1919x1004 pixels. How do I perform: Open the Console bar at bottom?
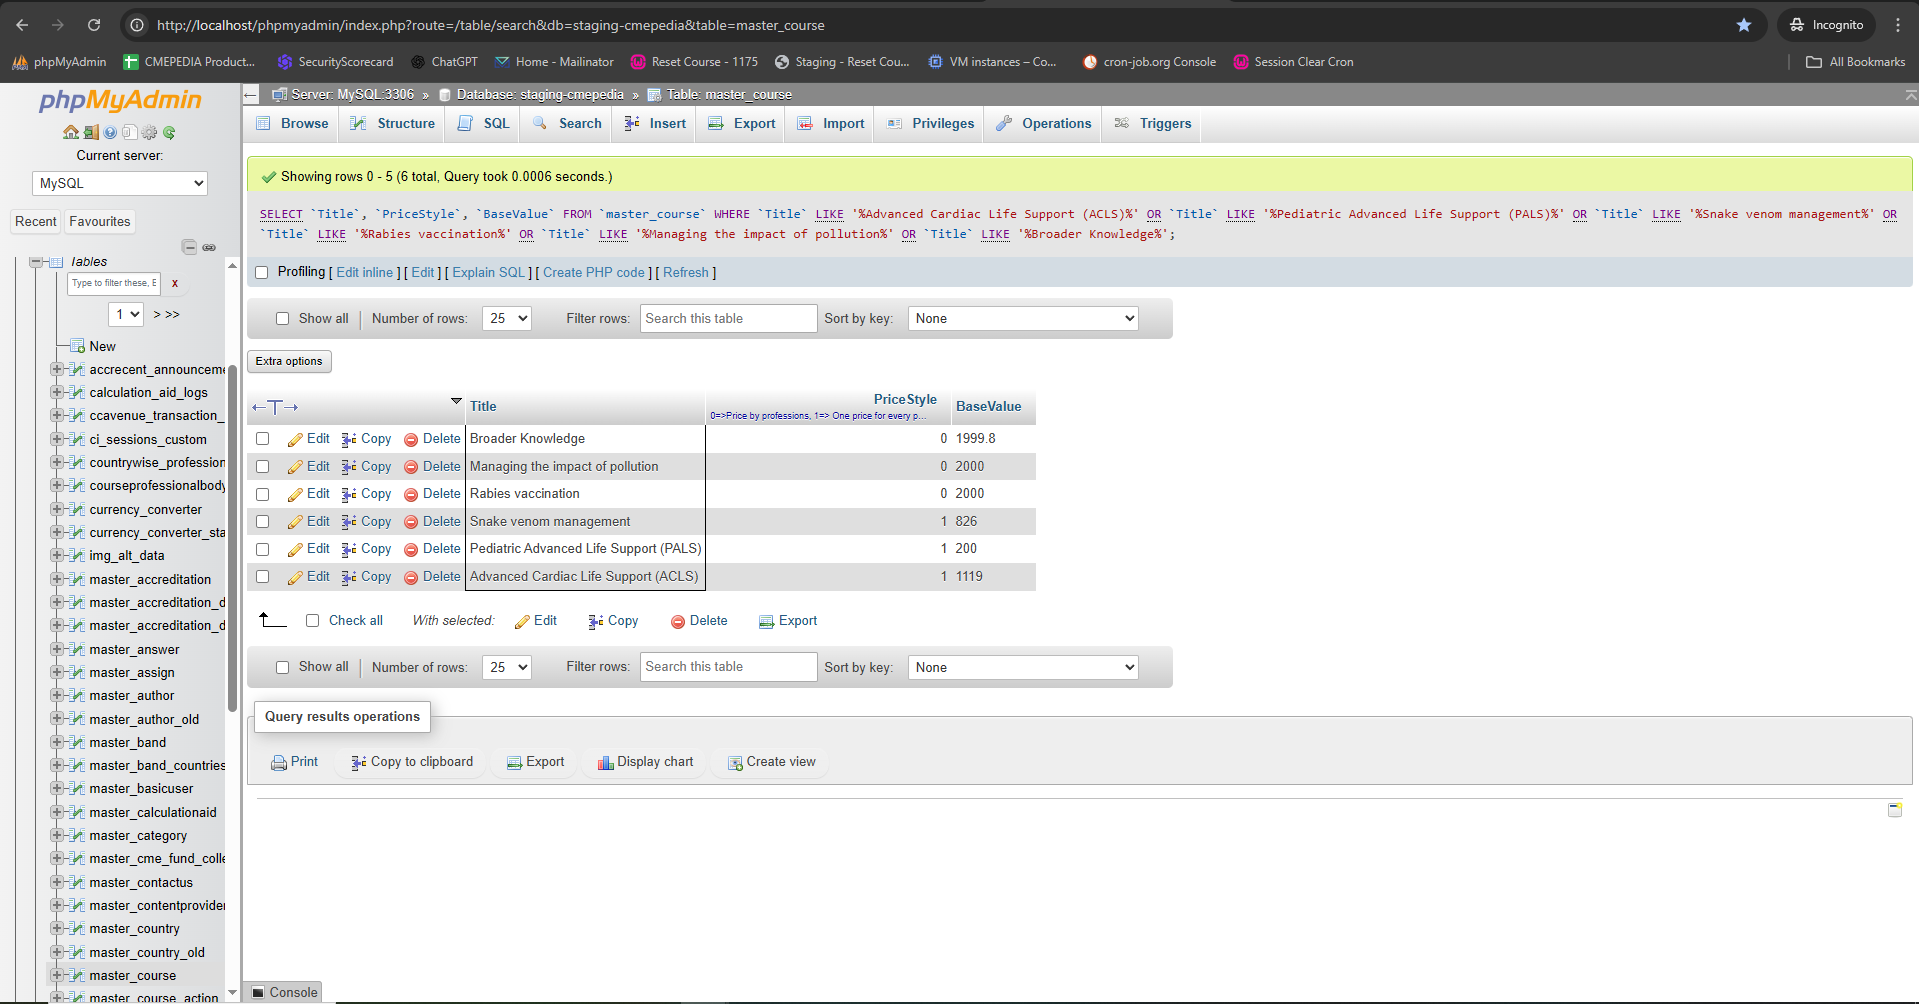285,992
